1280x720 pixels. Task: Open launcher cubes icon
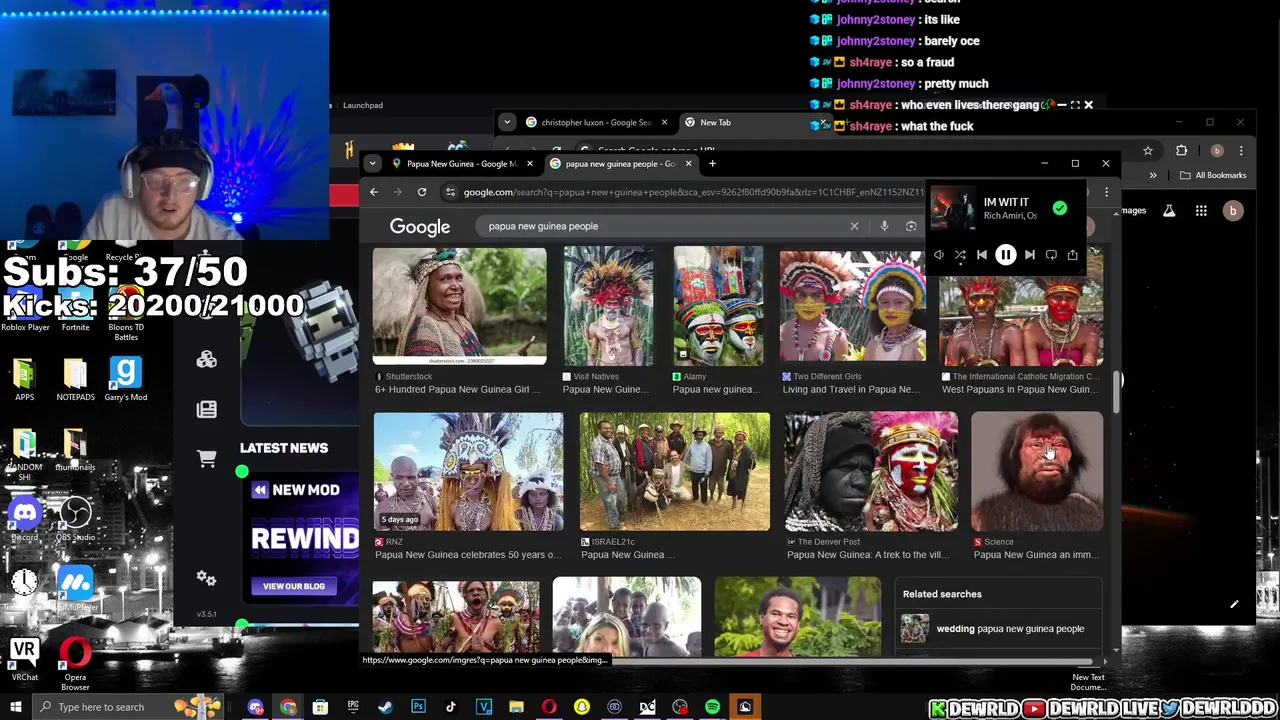(206, 360)
